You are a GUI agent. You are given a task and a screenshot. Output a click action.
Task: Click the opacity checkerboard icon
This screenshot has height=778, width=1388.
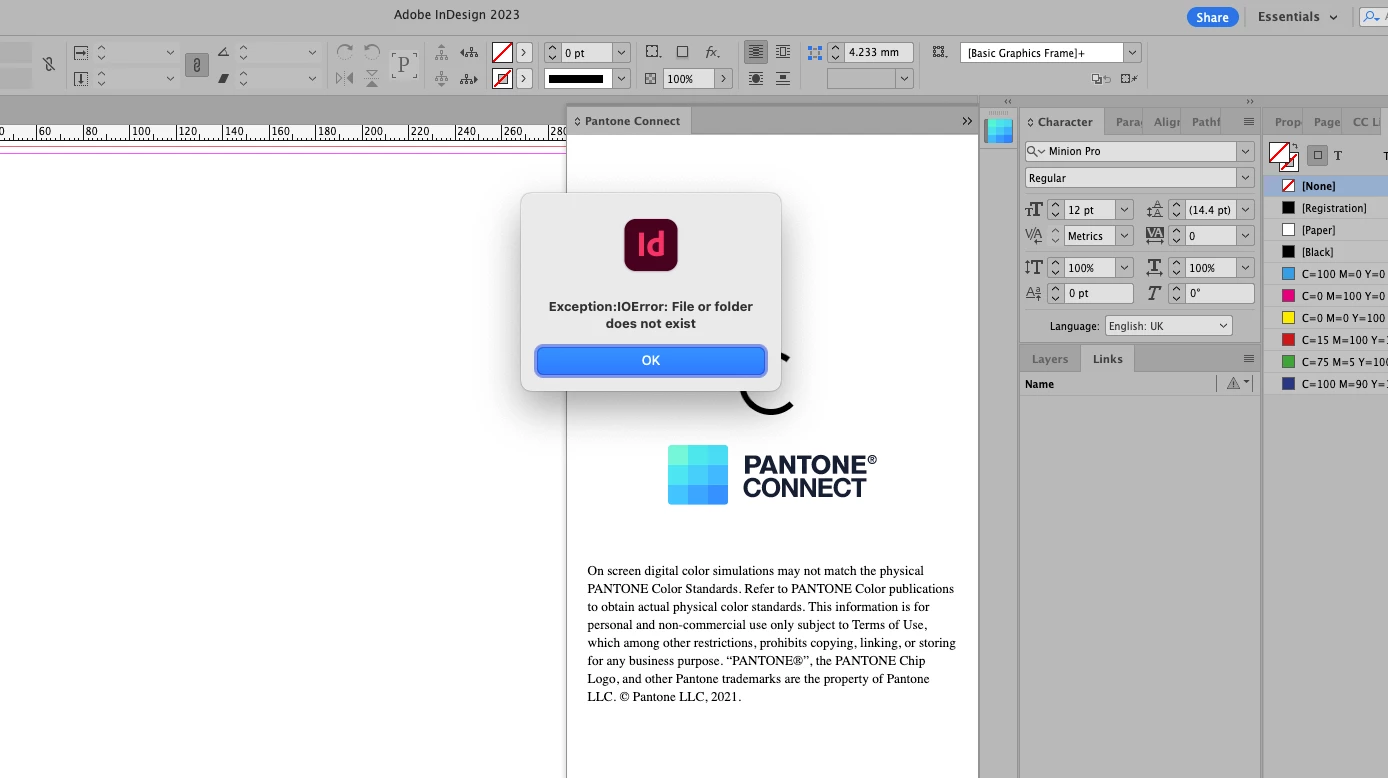[x=651, y=78]
